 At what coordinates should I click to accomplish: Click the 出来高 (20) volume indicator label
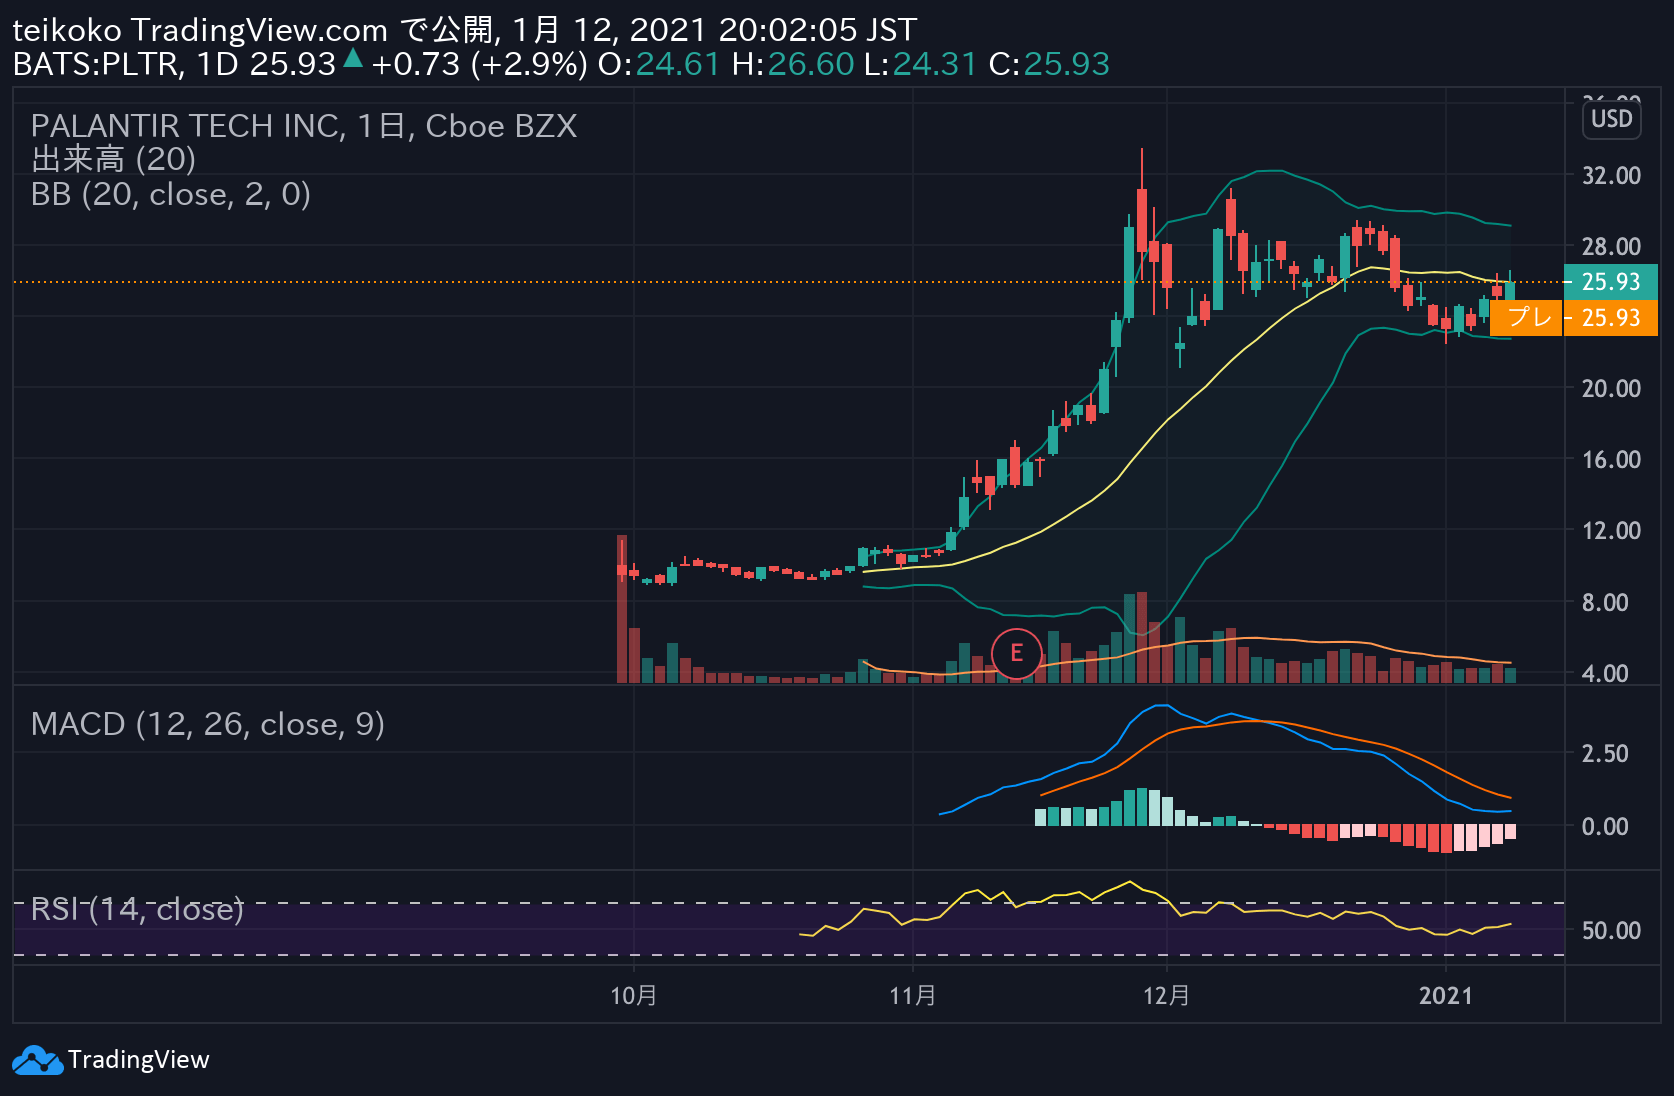click(x=114, y=159)
